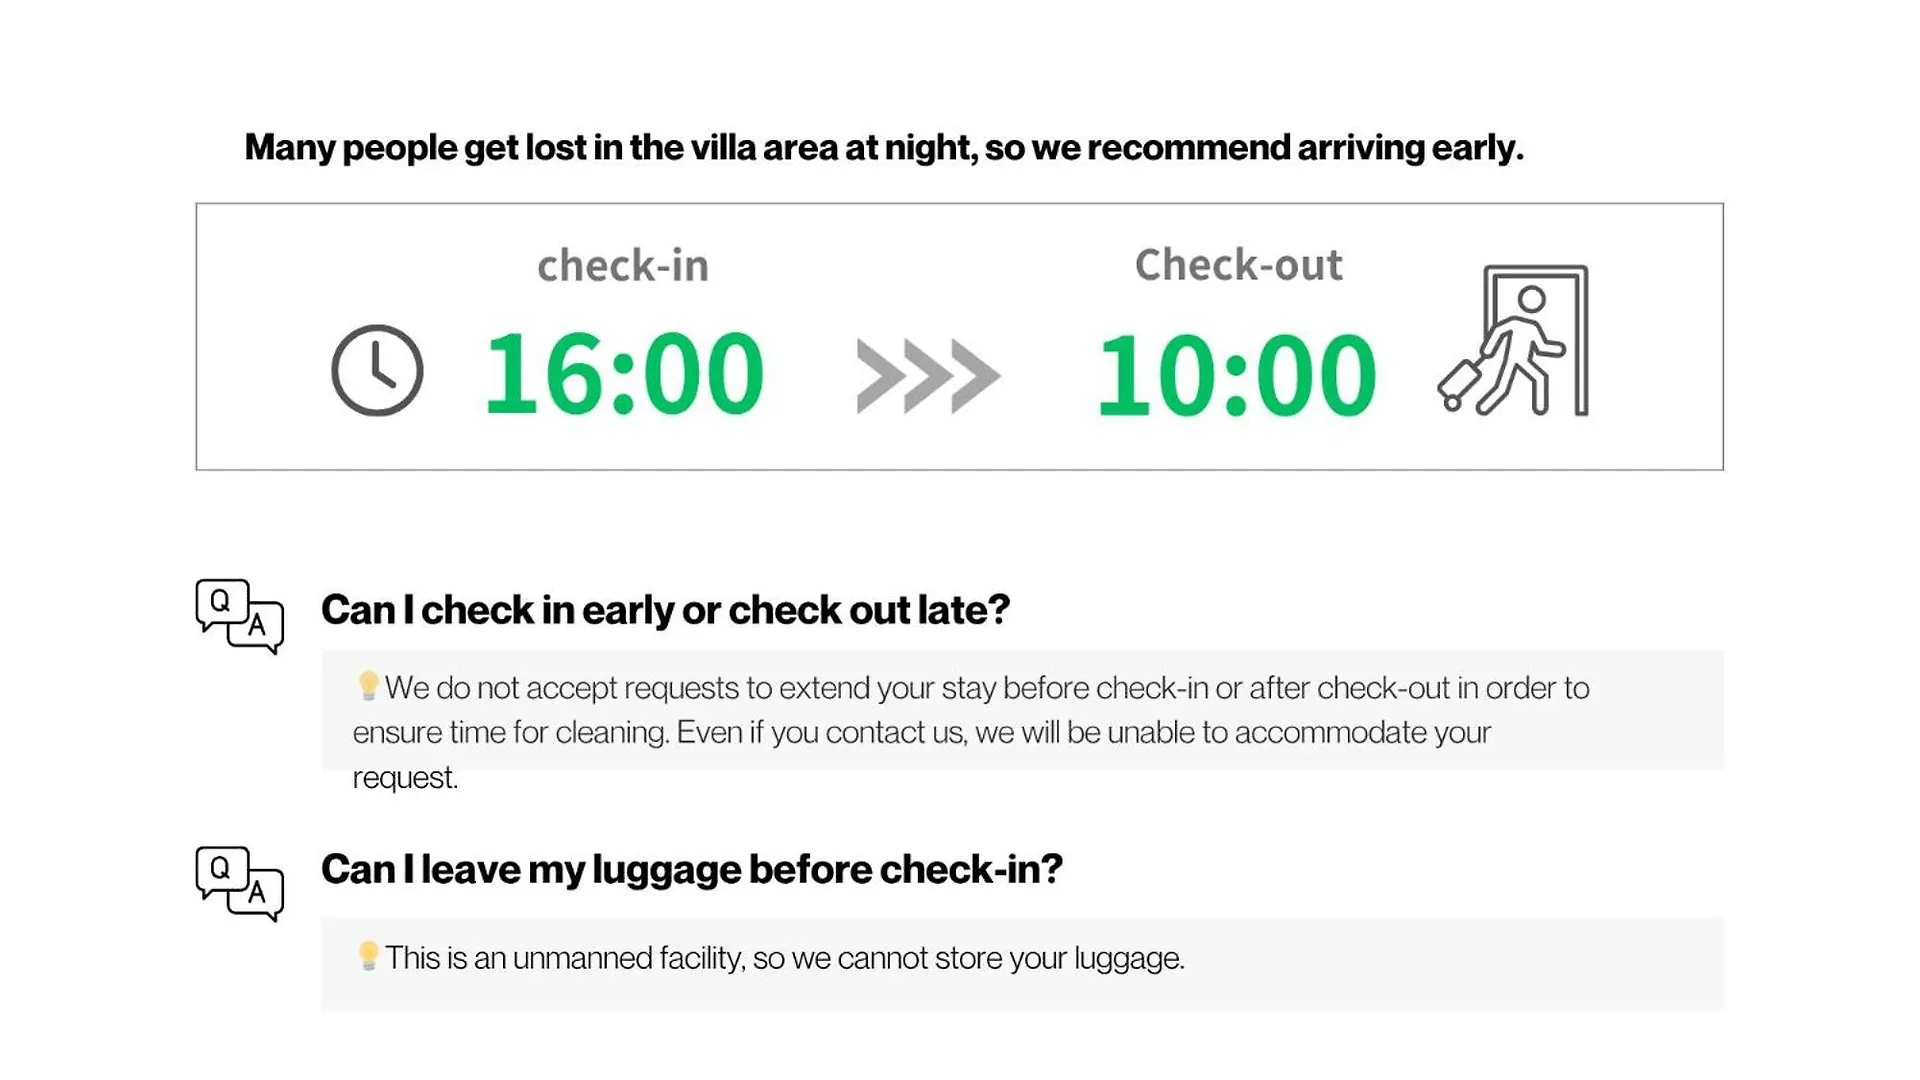Click the triple chevron arrows icon
The height and width of the screenshot is (1080, 1920).
928,376
